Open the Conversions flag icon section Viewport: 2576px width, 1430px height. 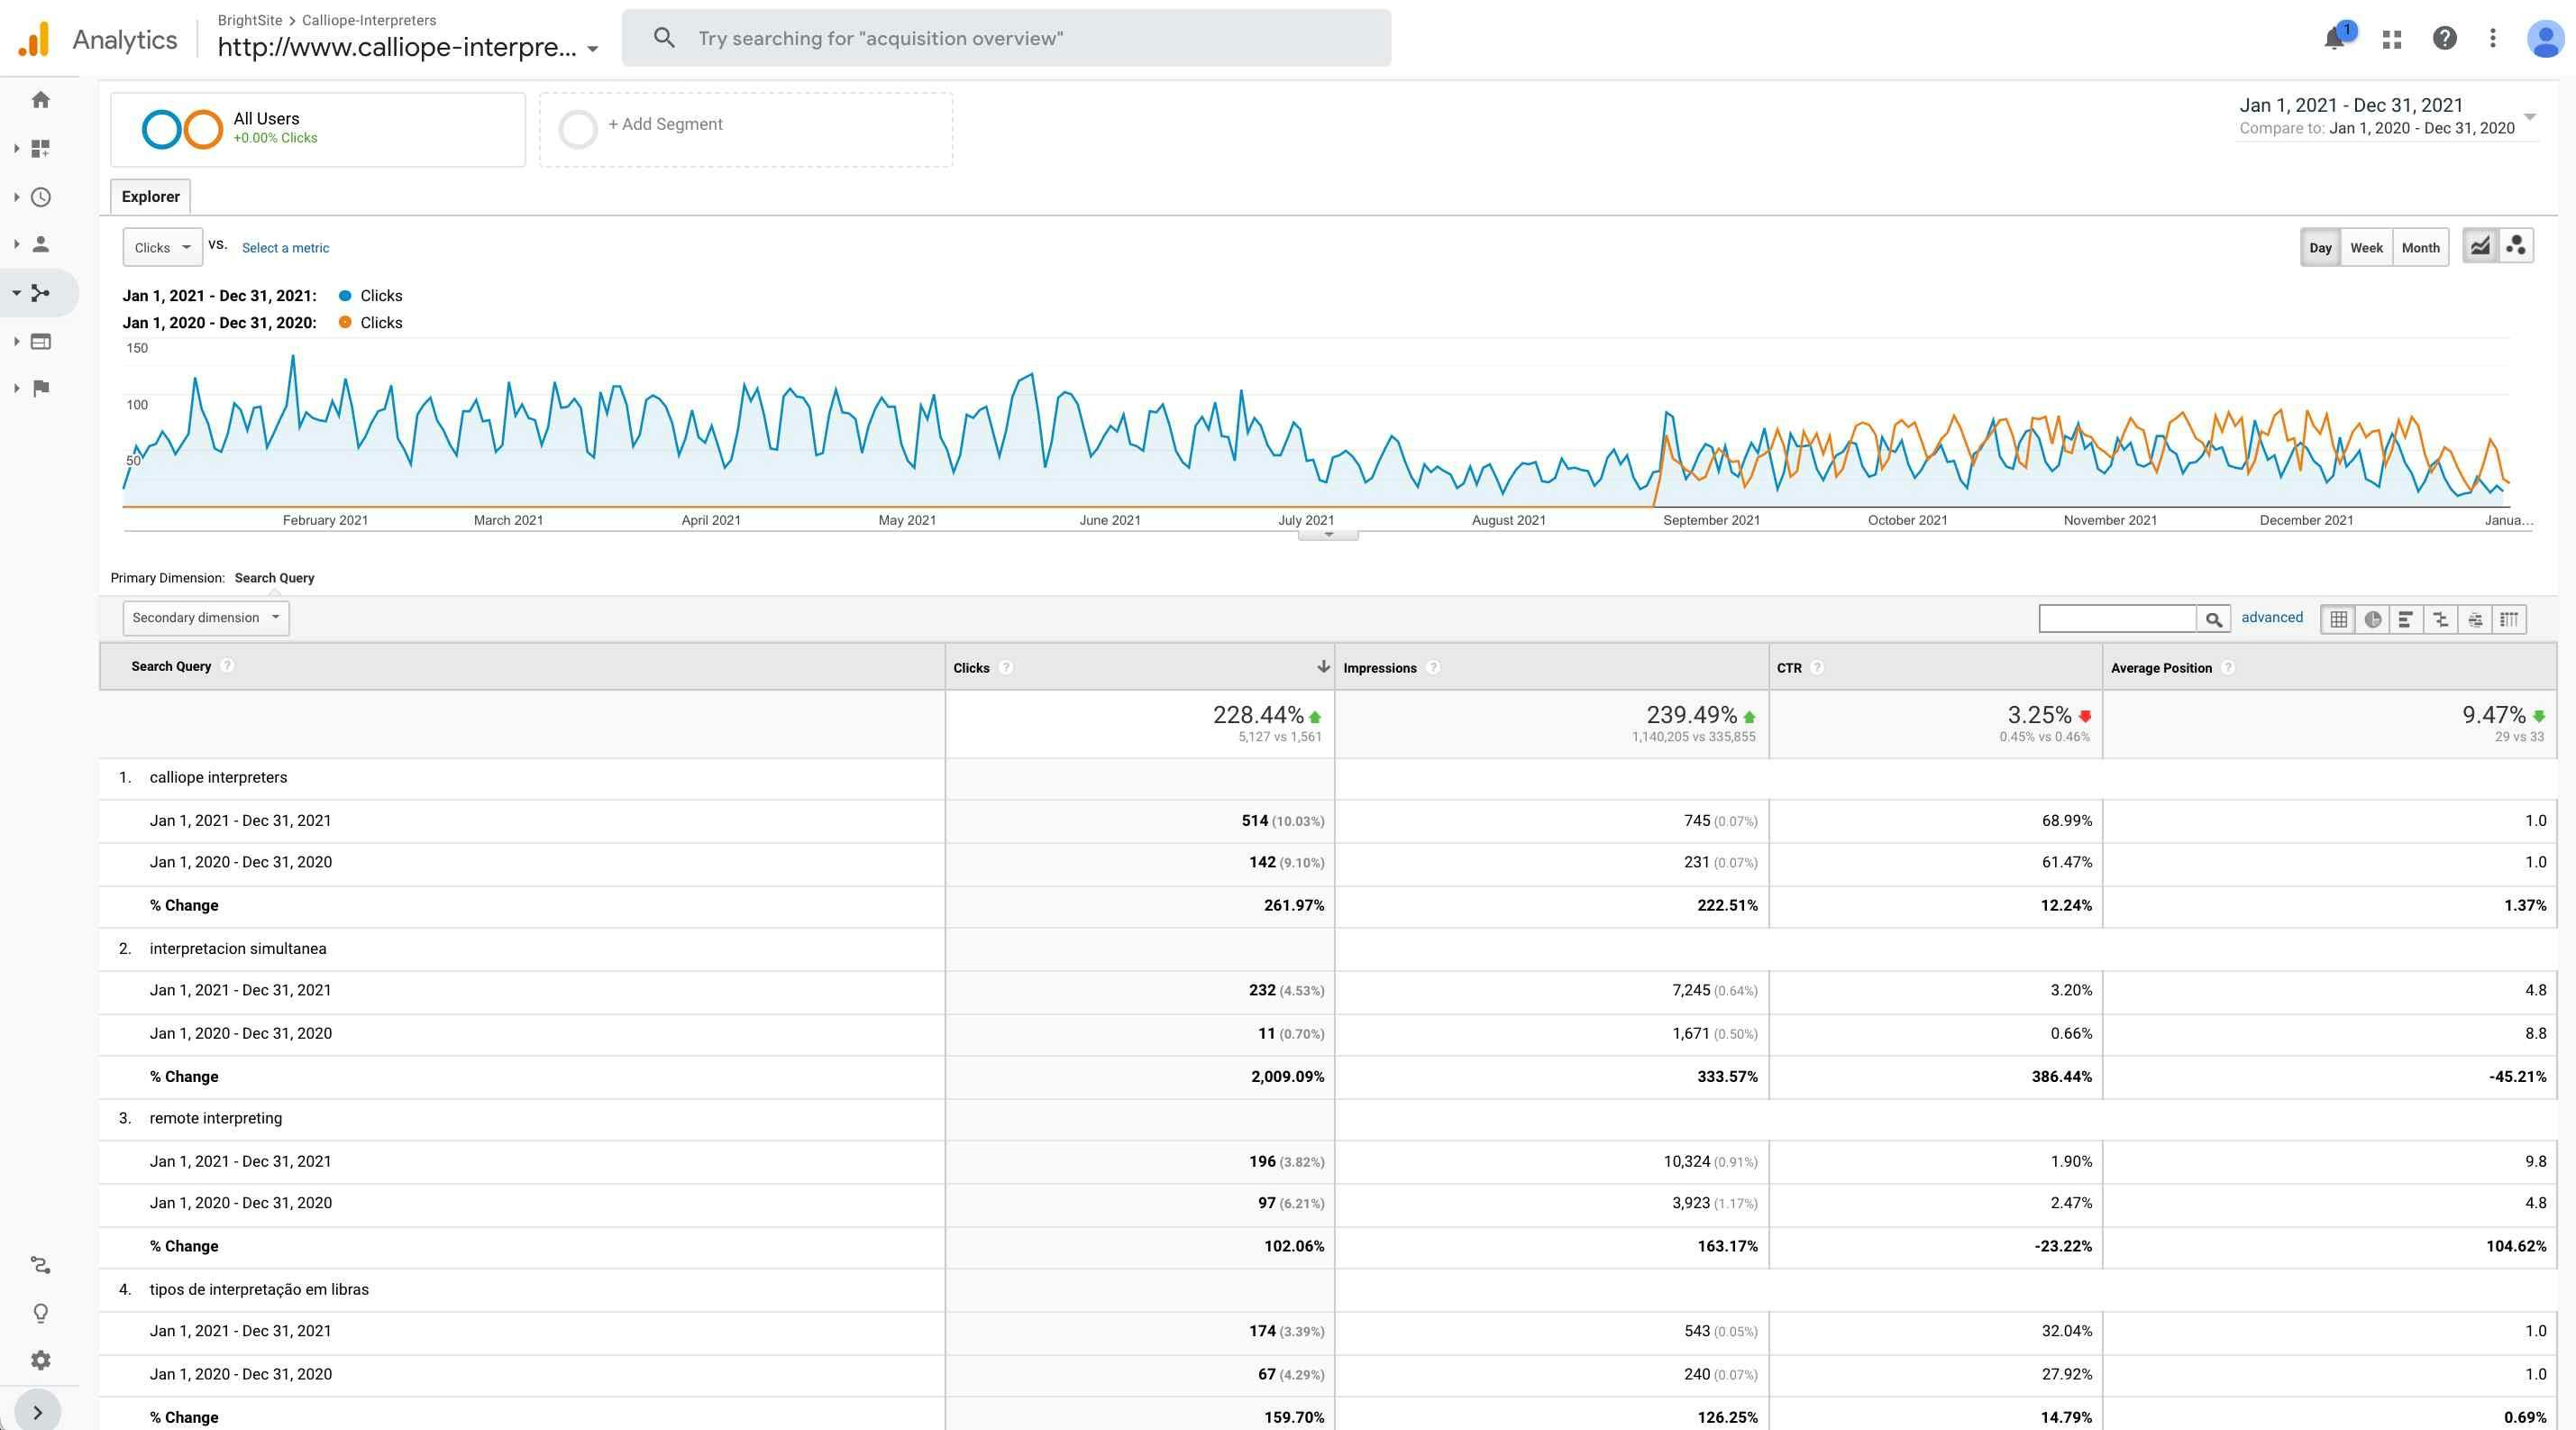tap(41, 388)
